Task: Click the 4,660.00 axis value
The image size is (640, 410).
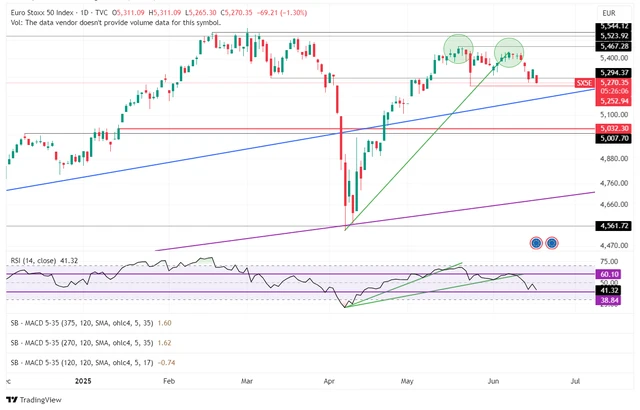Action: pyautogui.click(x=613, y=204)
